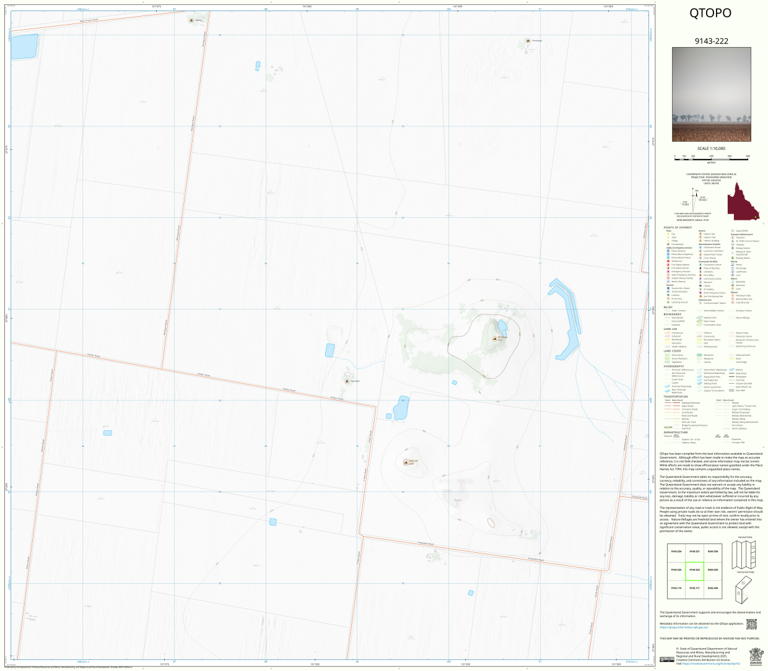Click the mountain marker beside the Pamela Road bend

(406, 462)
